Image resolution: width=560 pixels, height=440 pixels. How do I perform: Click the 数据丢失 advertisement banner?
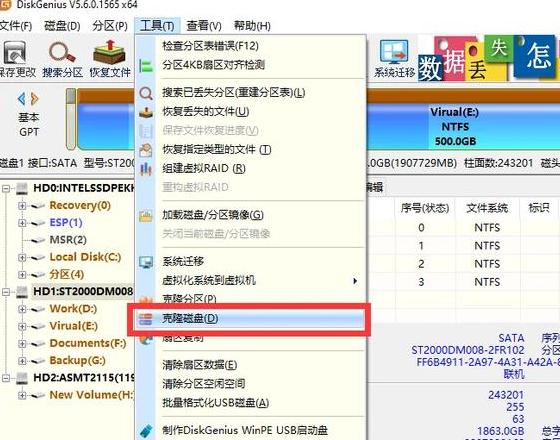tap(489, 57)
